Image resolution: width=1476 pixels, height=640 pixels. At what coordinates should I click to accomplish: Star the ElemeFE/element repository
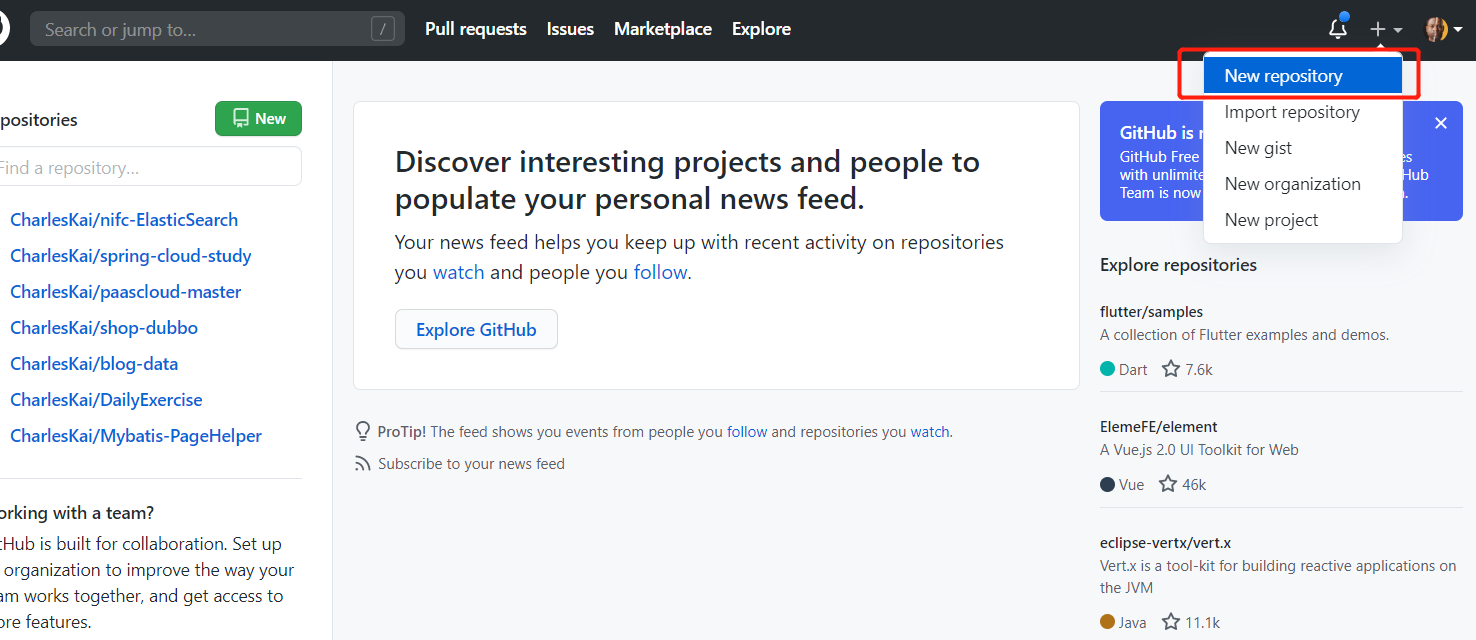click(x=1168, y=484)
